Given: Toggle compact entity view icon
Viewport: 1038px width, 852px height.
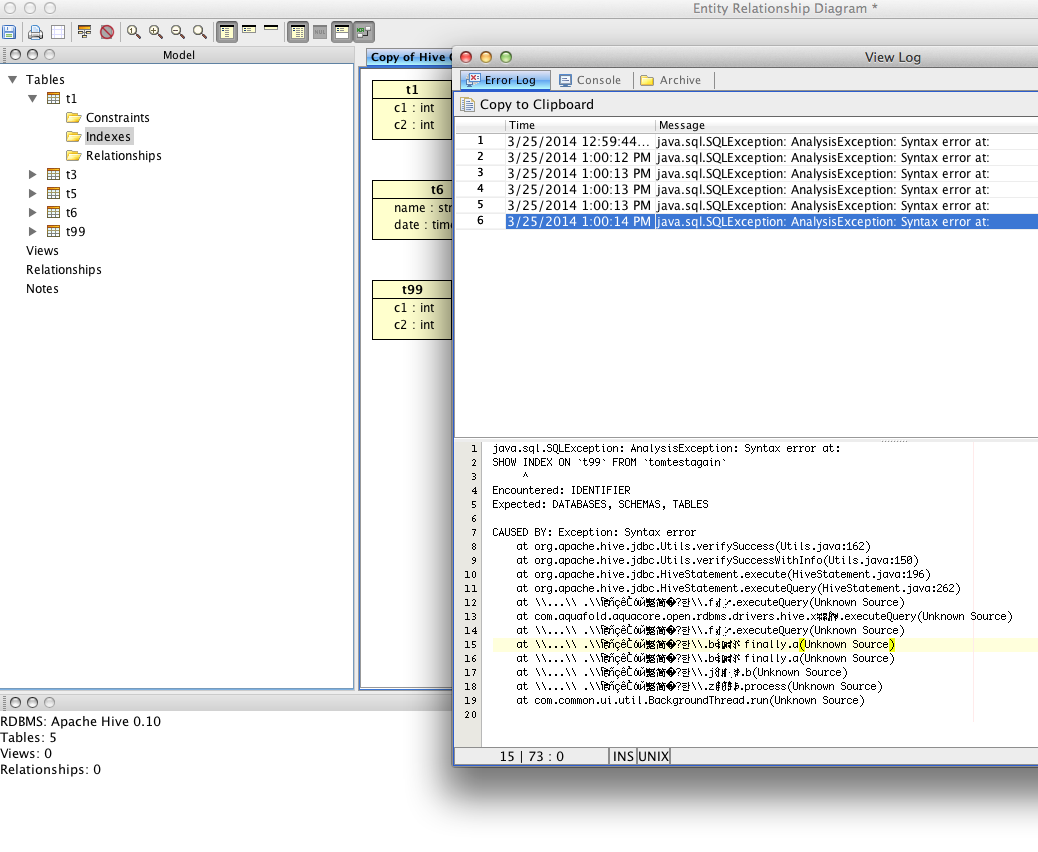Looking at the screenshot, I should coord(249,30).
